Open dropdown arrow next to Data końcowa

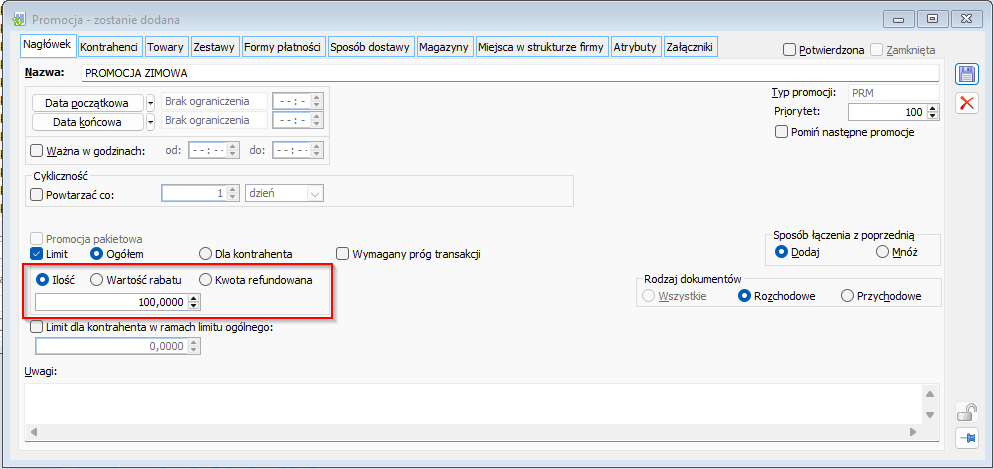coord(151,122)
